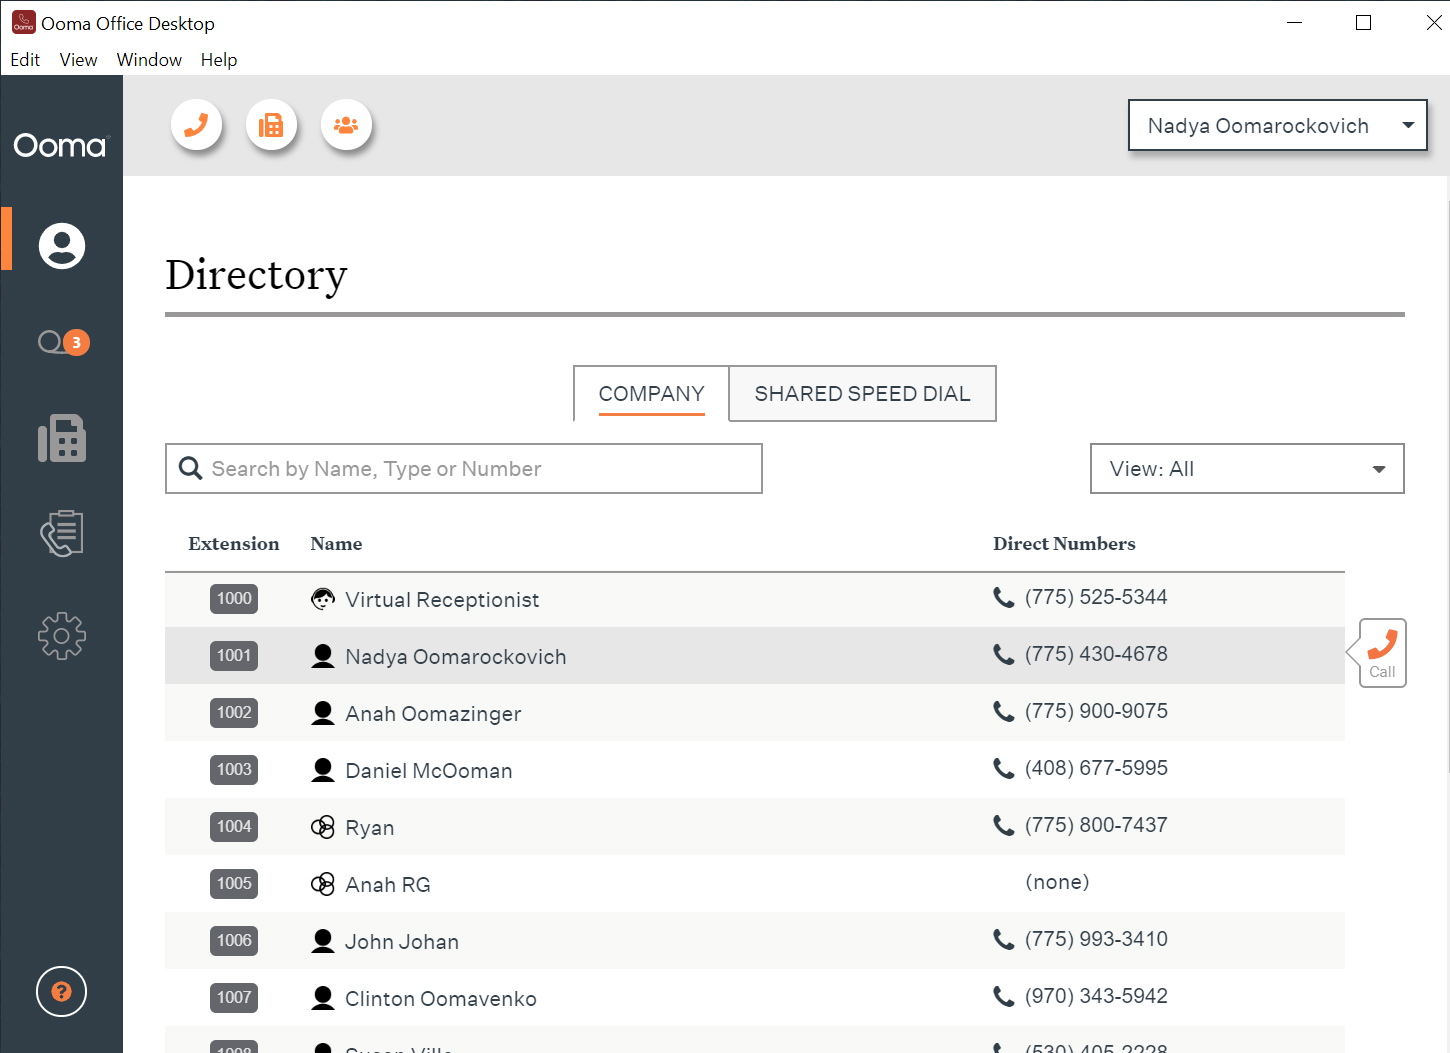Call Daniel McOoman's number (408) 677-5995
1450x1053 pixels.
(1095, 768)
